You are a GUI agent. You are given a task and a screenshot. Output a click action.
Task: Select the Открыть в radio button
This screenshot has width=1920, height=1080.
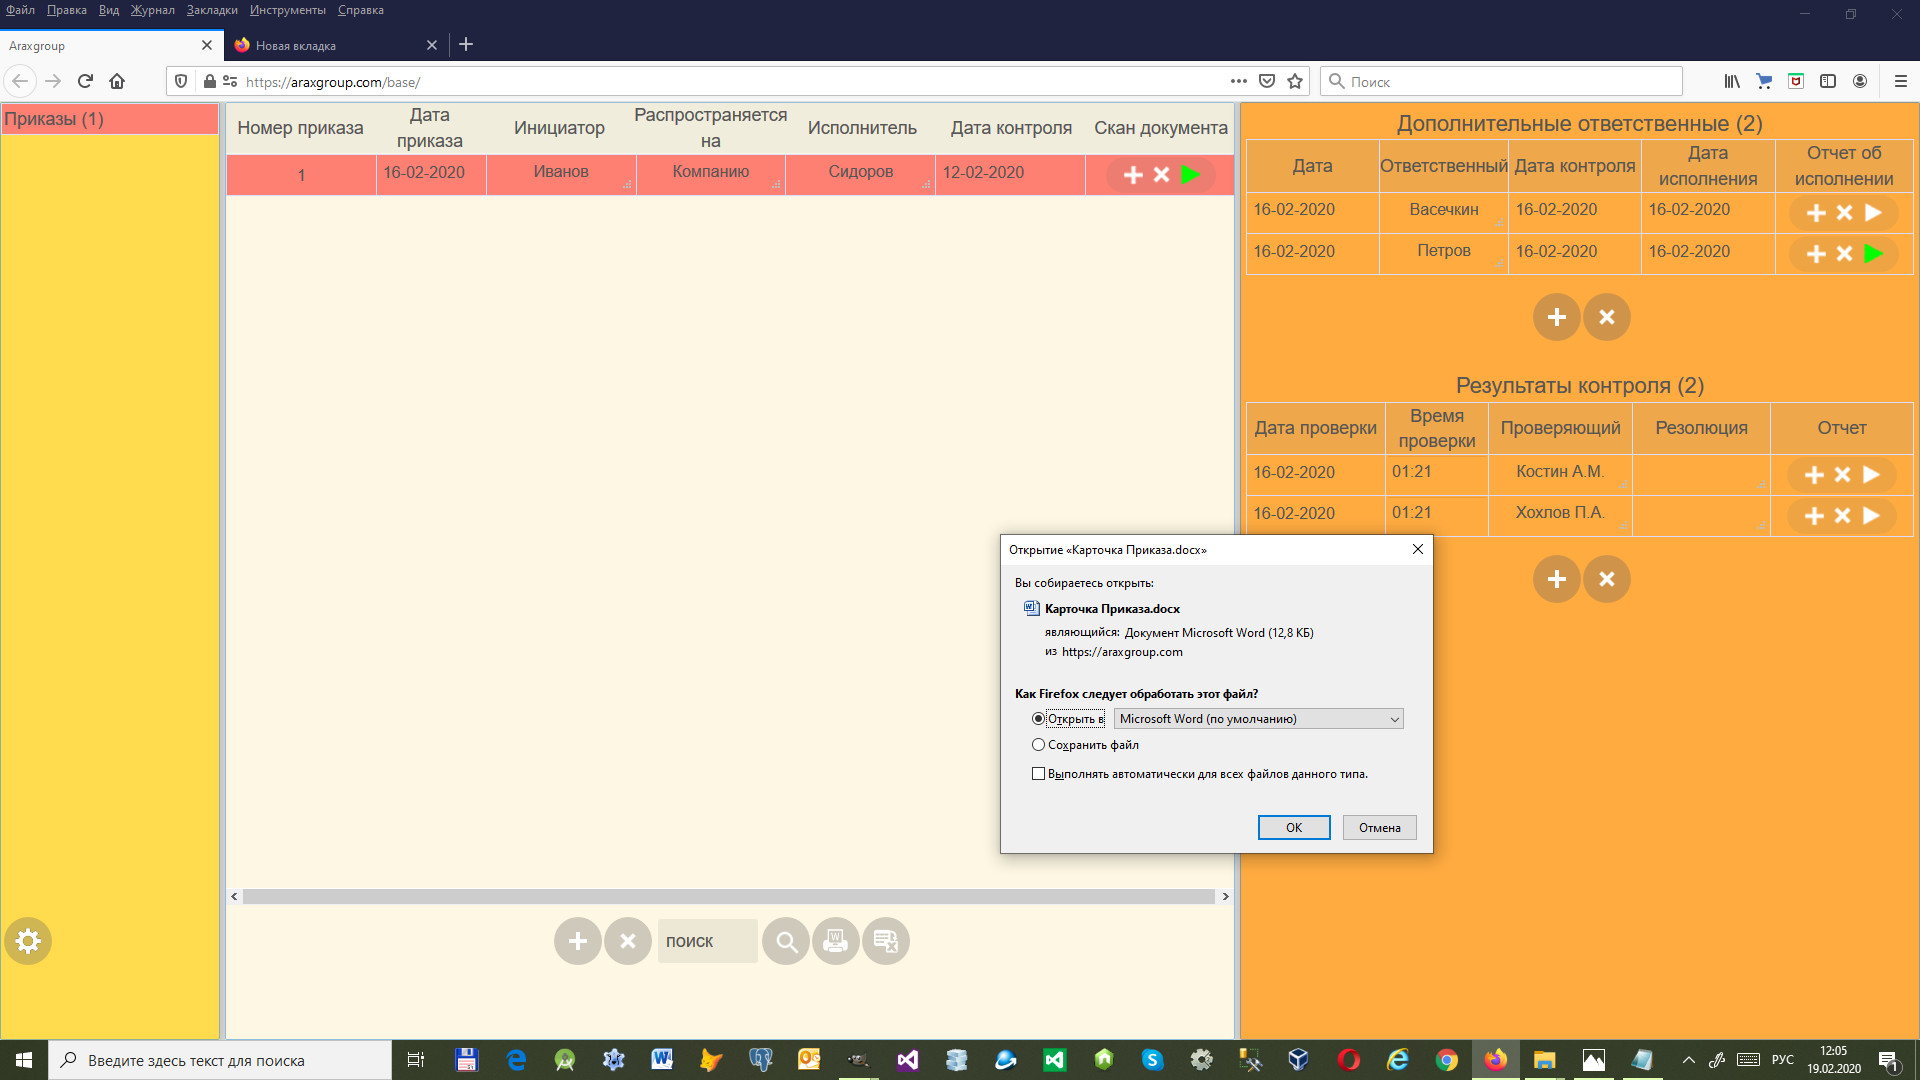click(x=1038, y=719)
